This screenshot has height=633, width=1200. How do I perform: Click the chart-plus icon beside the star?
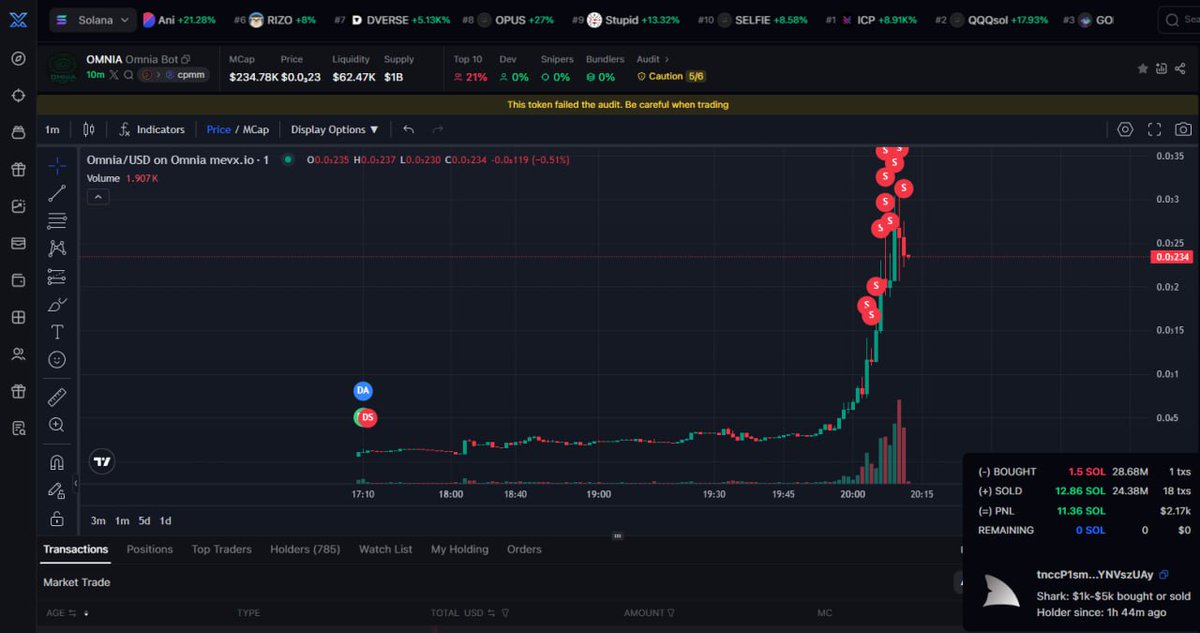(x=1162, y=69)
